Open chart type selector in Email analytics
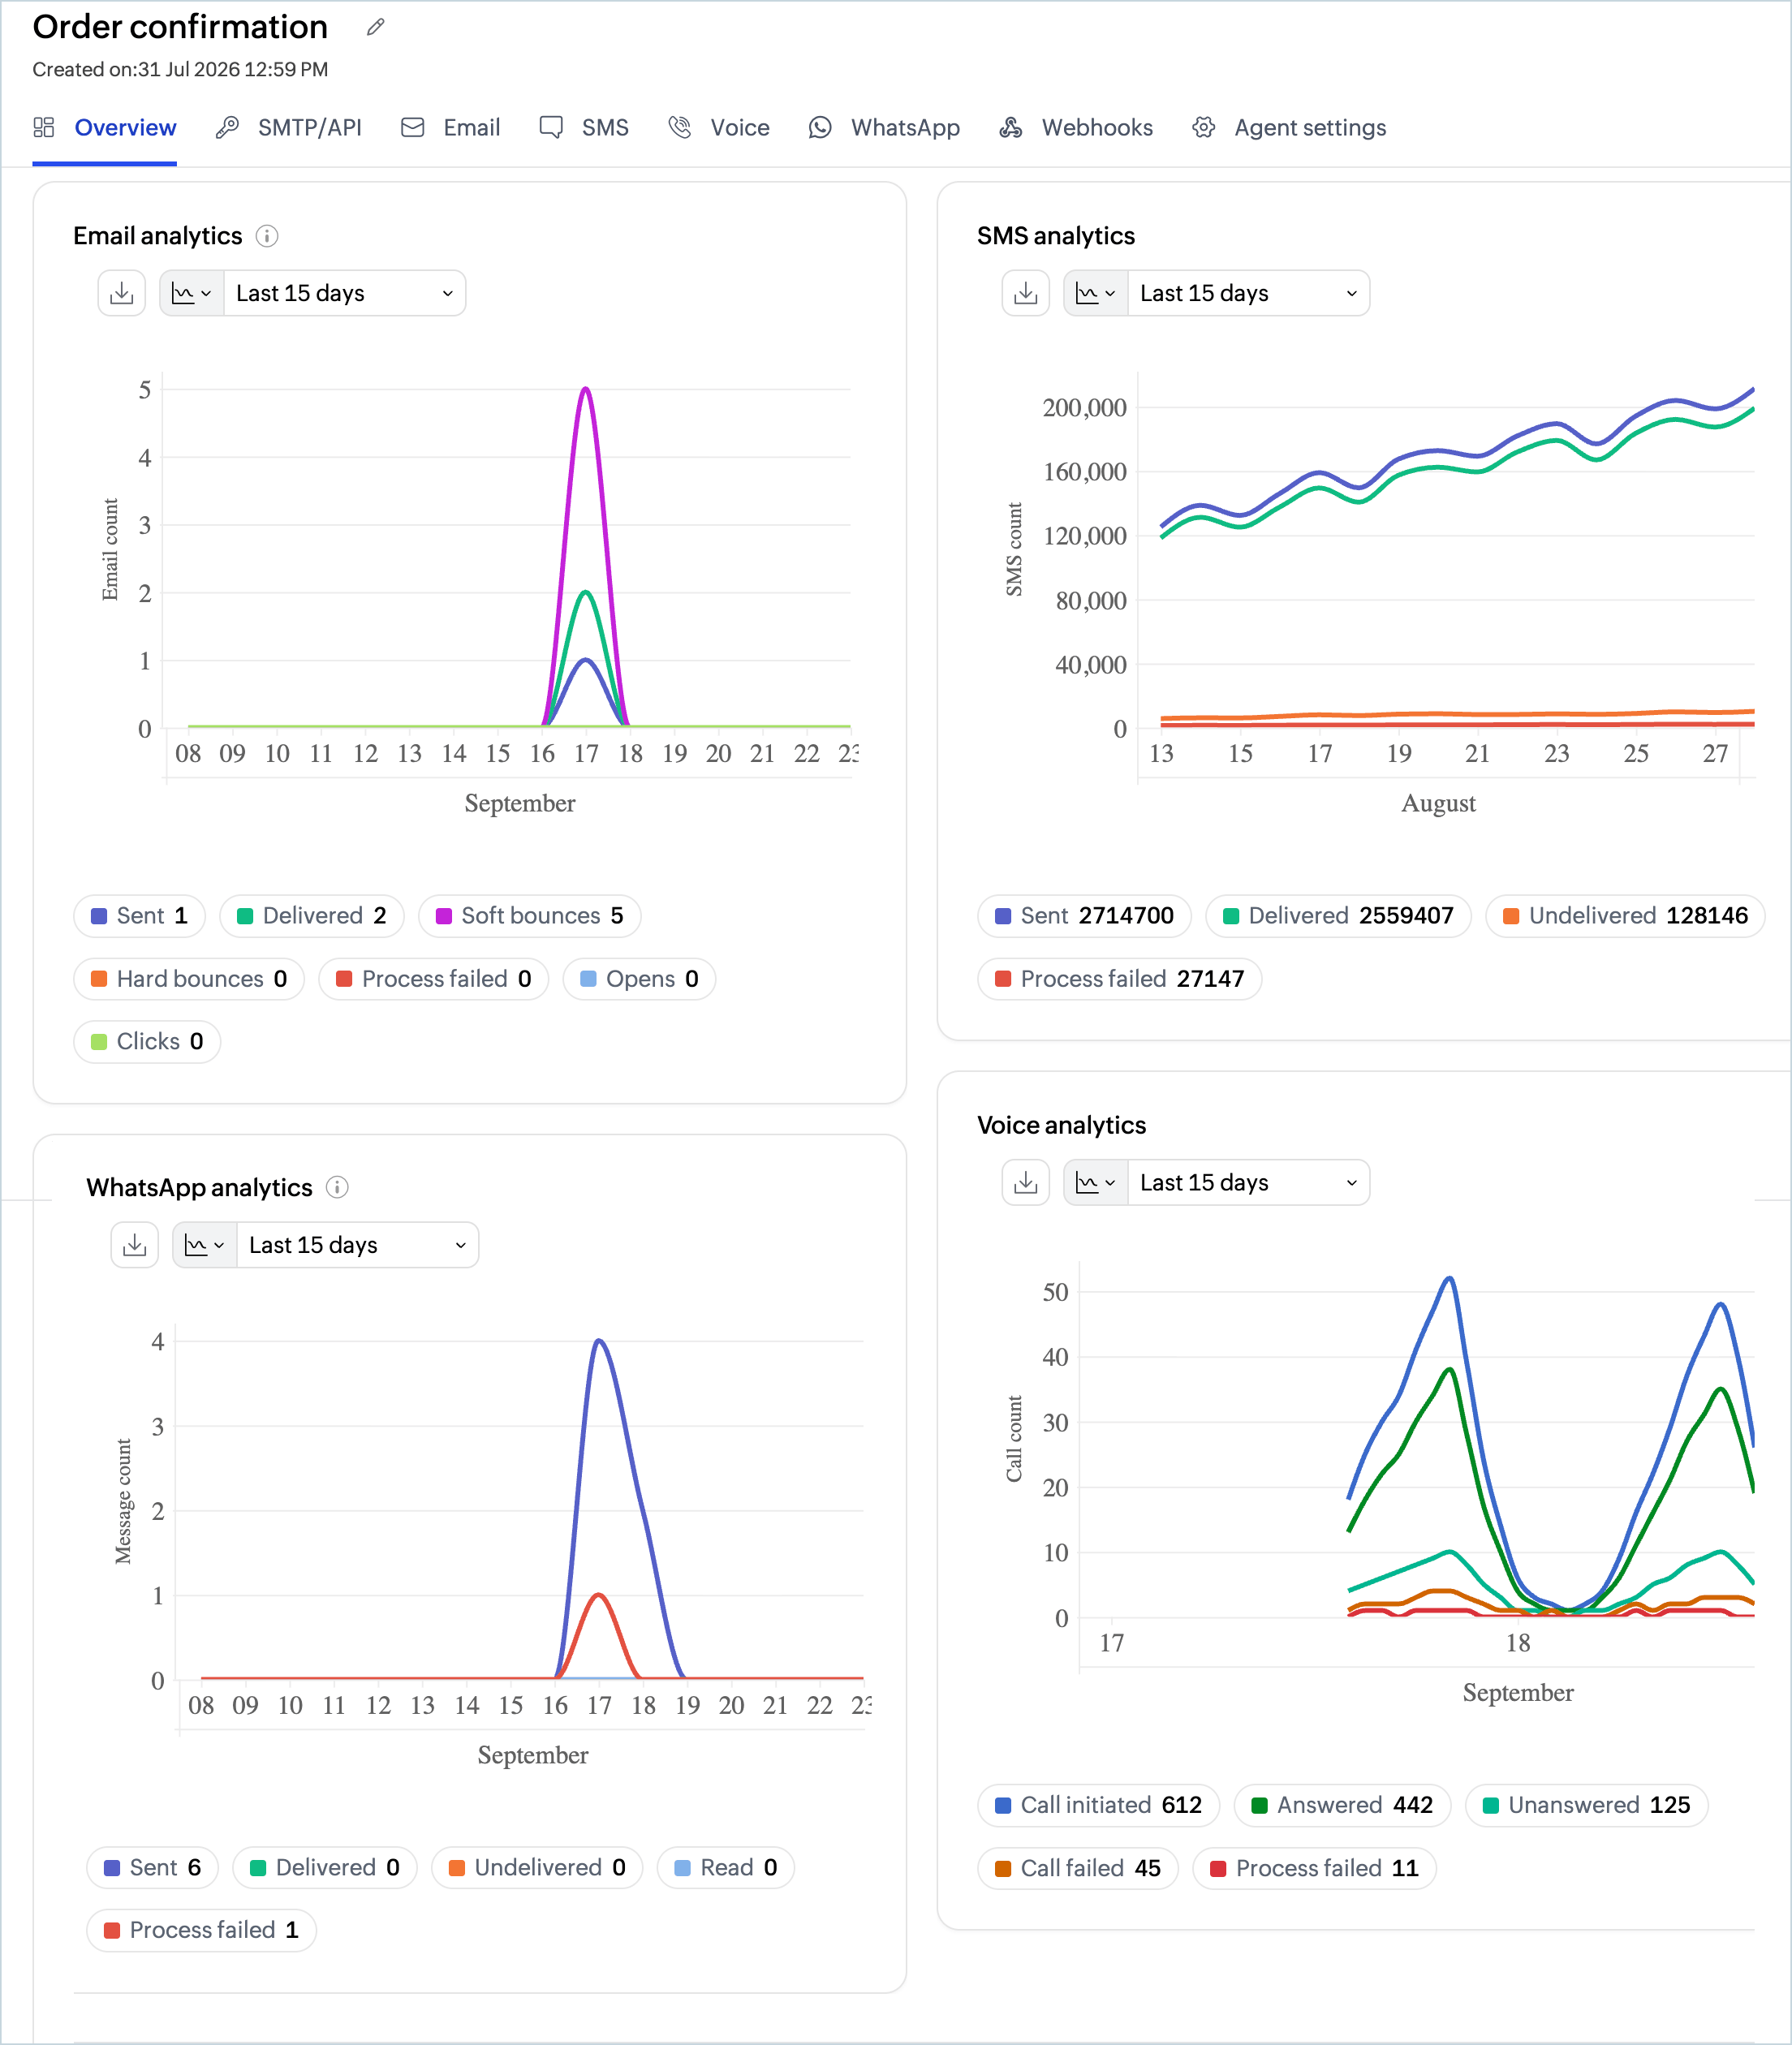1792x2045 pixels. coord(192,293)
